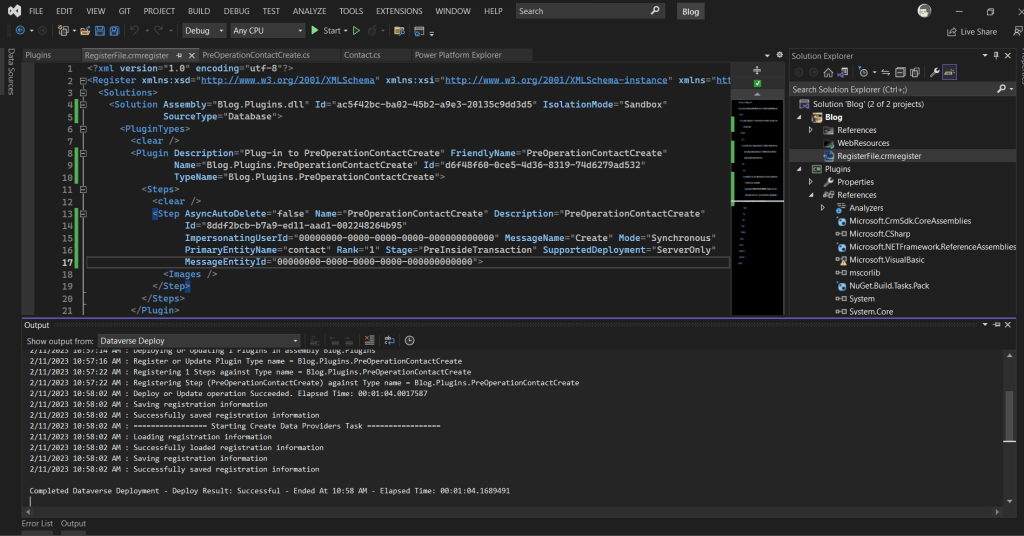Click the user account avatar icon

click(924, 10)
